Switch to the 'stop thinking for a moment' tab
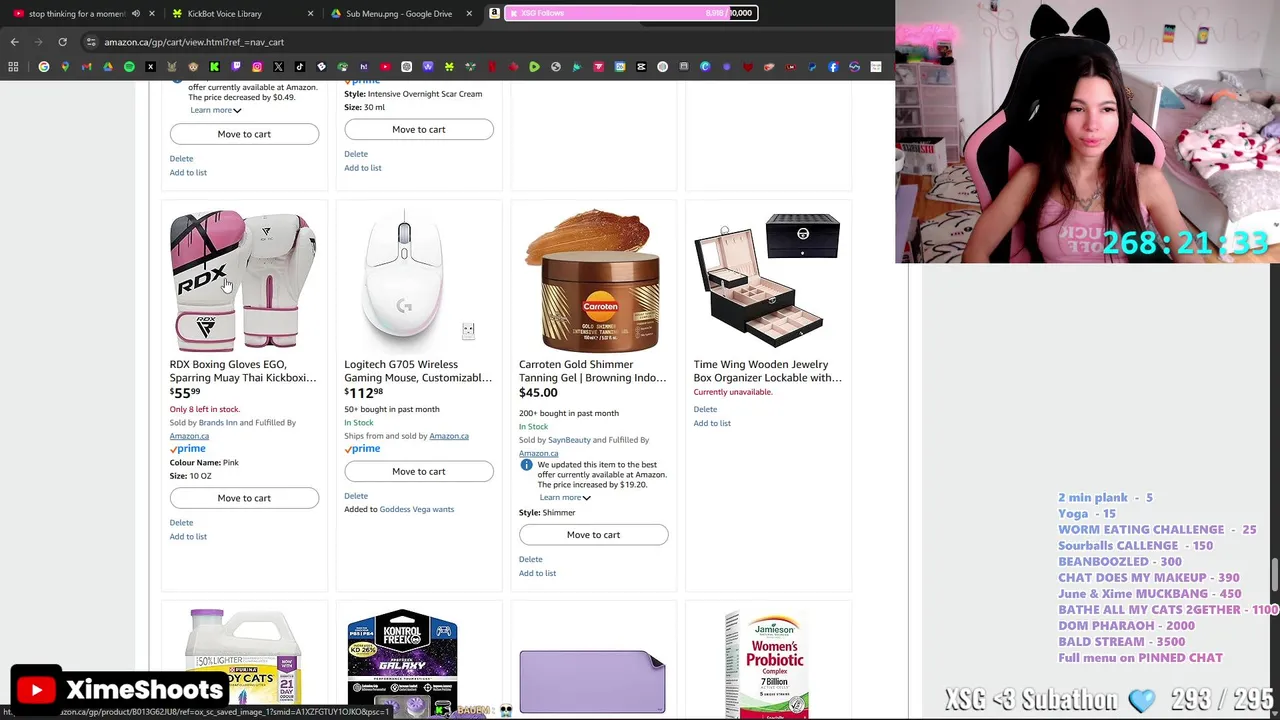This screenshot has height=720, width=1280. (x=77, y=14)
